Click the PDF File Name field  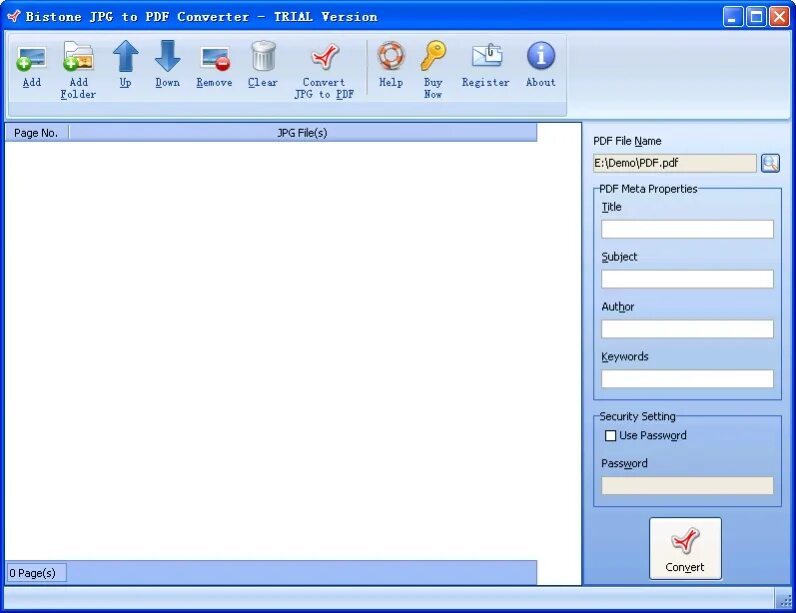tap(675, 163)
